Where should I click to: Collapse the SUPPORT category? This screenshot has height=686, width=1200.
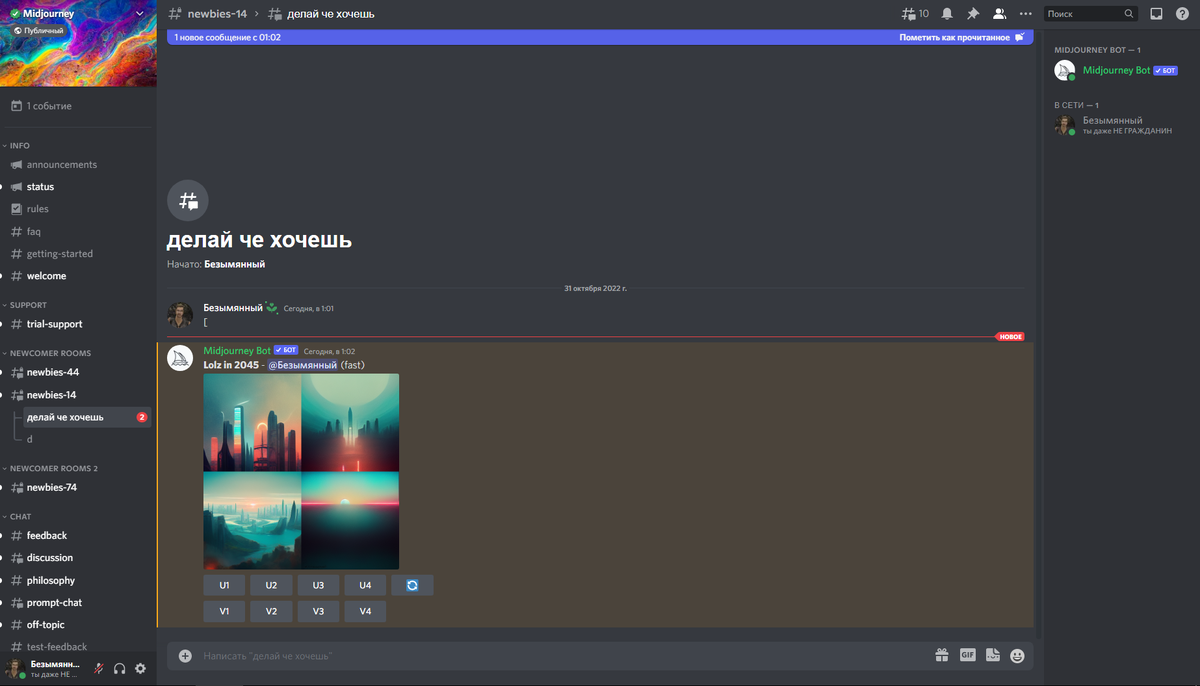pyautogui.click(x=26, y=305)
